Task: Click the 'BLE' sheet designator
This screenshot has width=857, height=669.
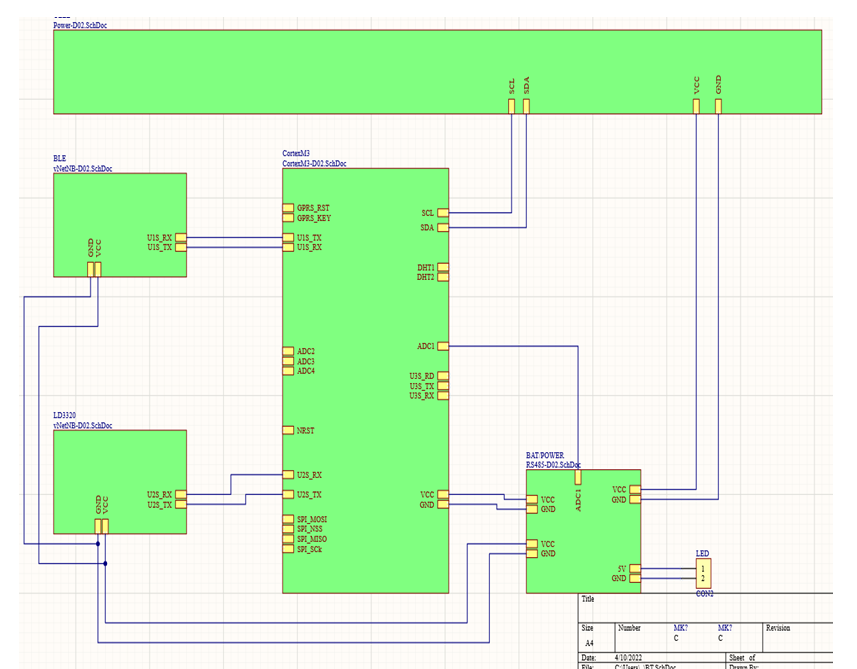Action: (60, 159)
